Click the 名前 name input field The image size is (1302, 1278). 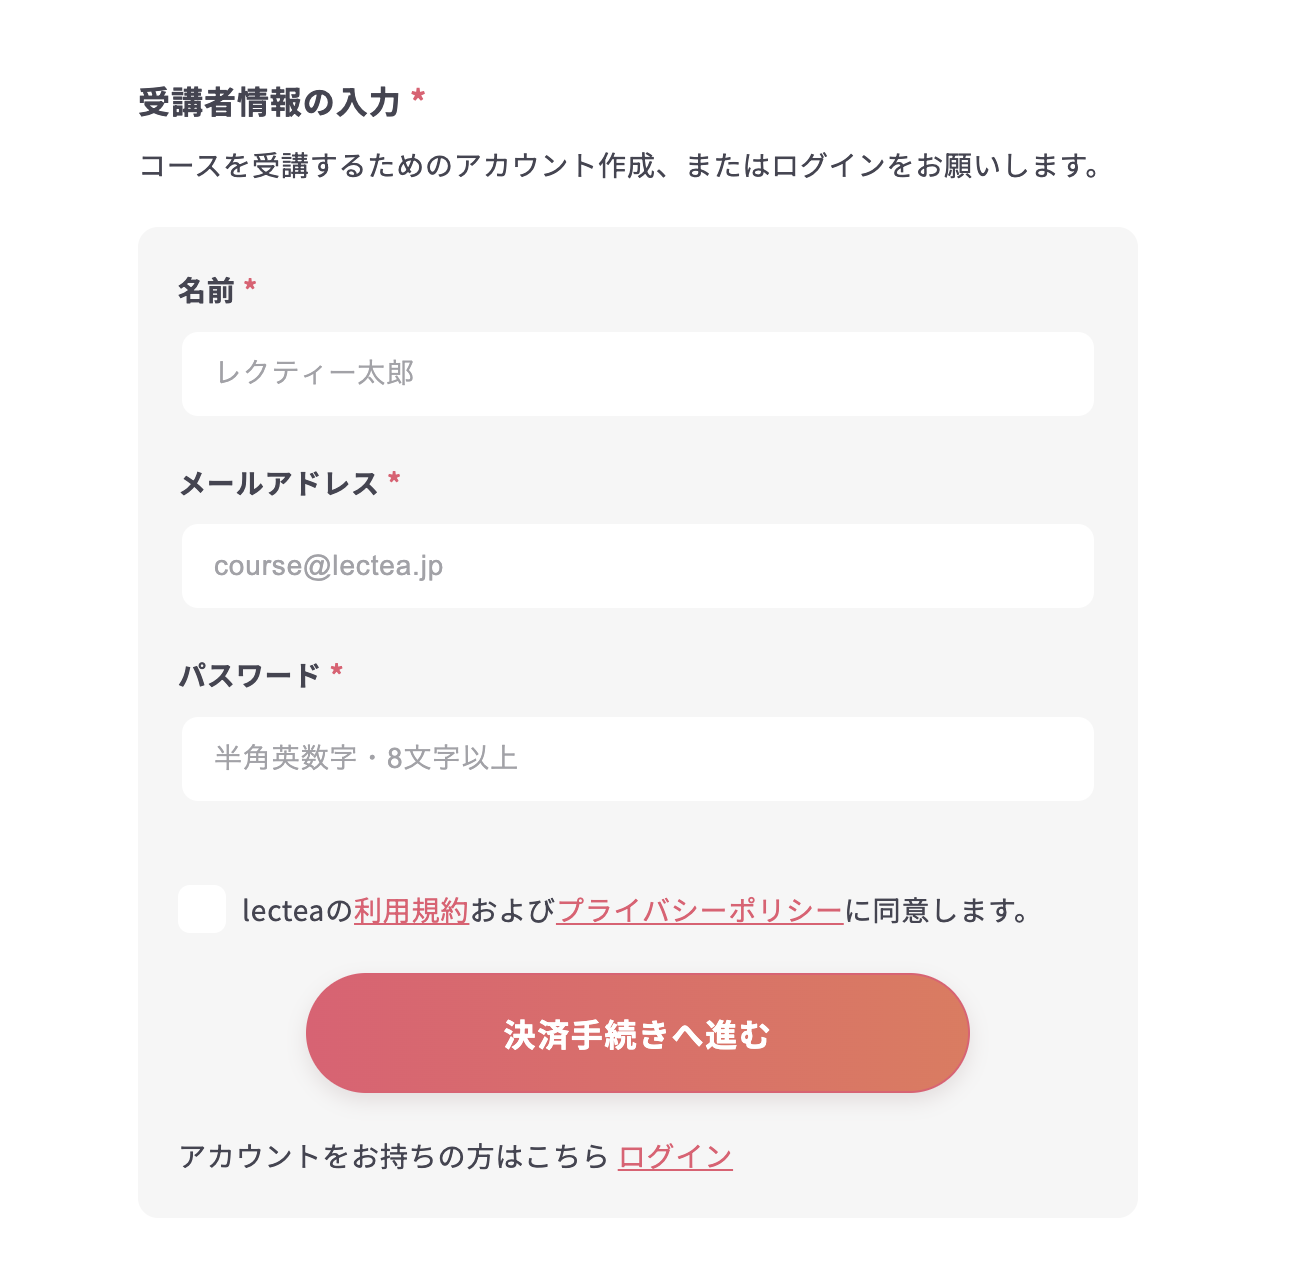637,373
